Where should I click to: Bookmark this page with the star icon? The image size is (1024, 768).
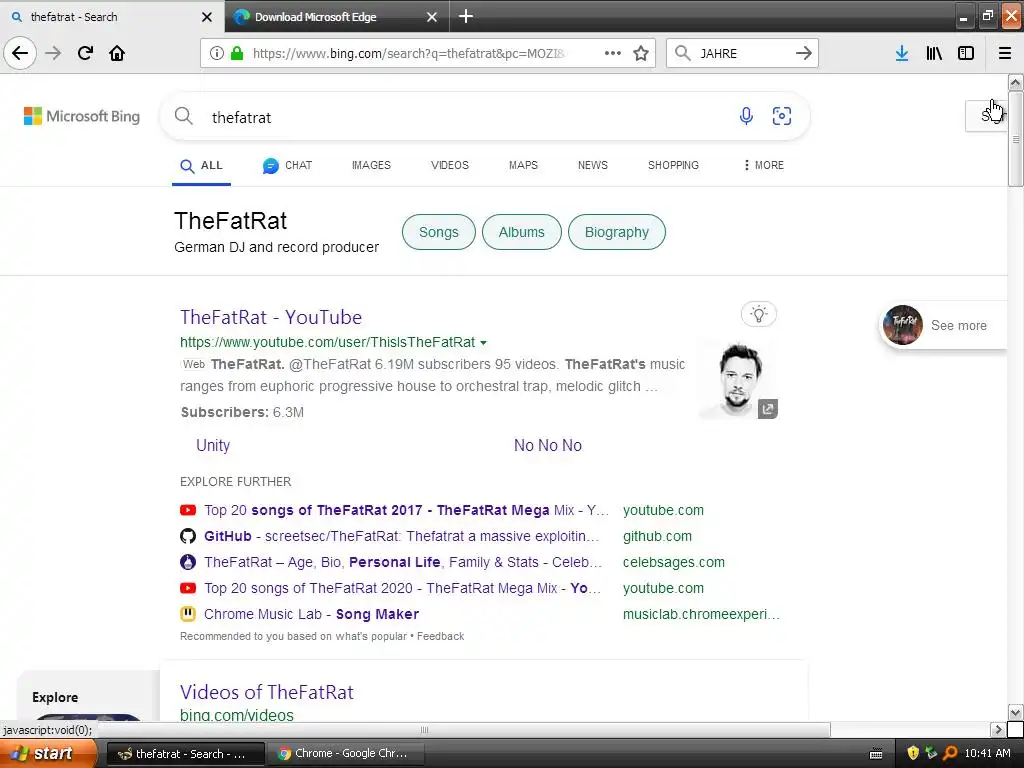[x=641, y=53]
